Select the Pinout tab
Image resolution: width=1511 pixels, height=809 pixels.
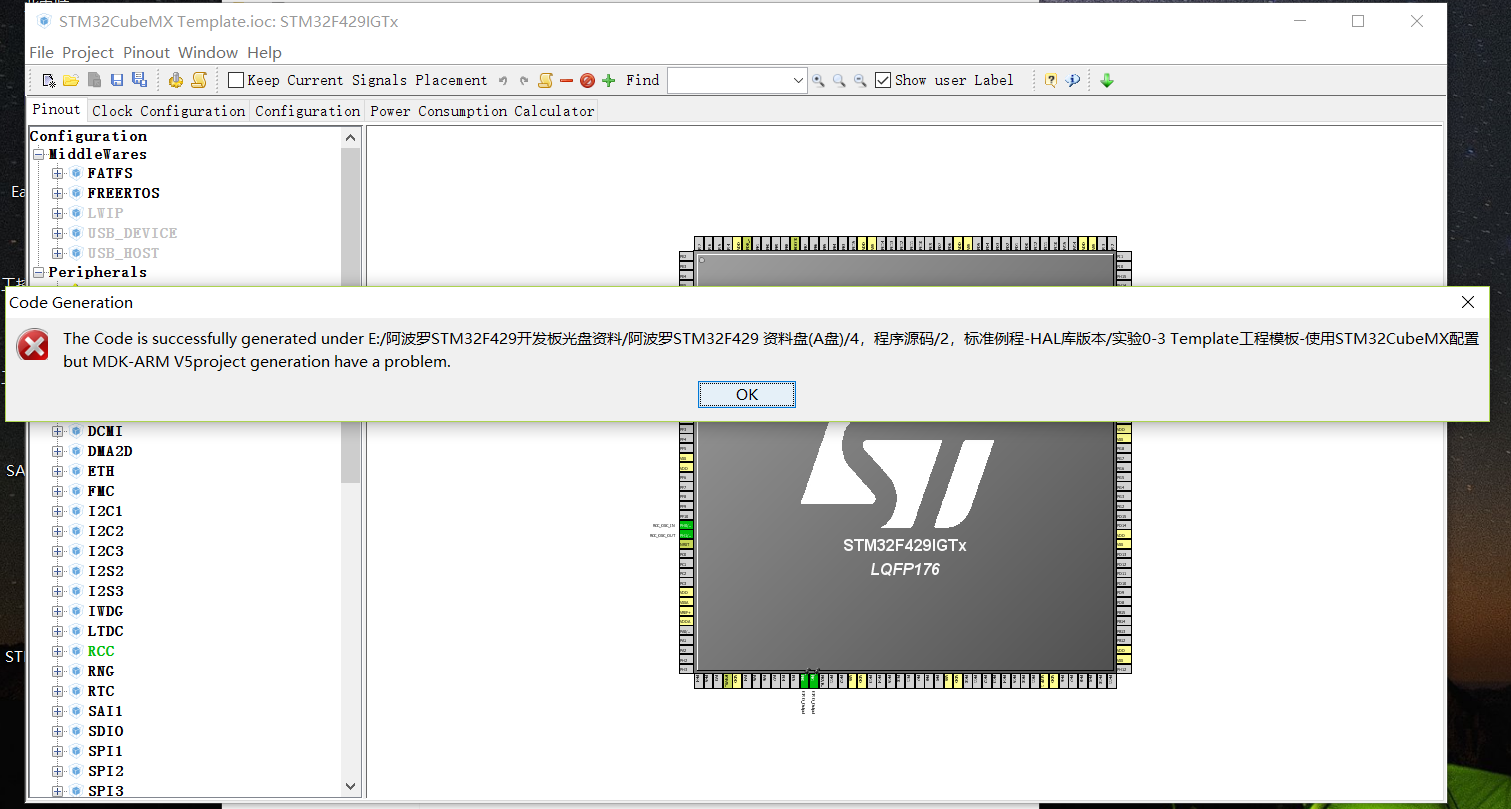pos(56,110)
